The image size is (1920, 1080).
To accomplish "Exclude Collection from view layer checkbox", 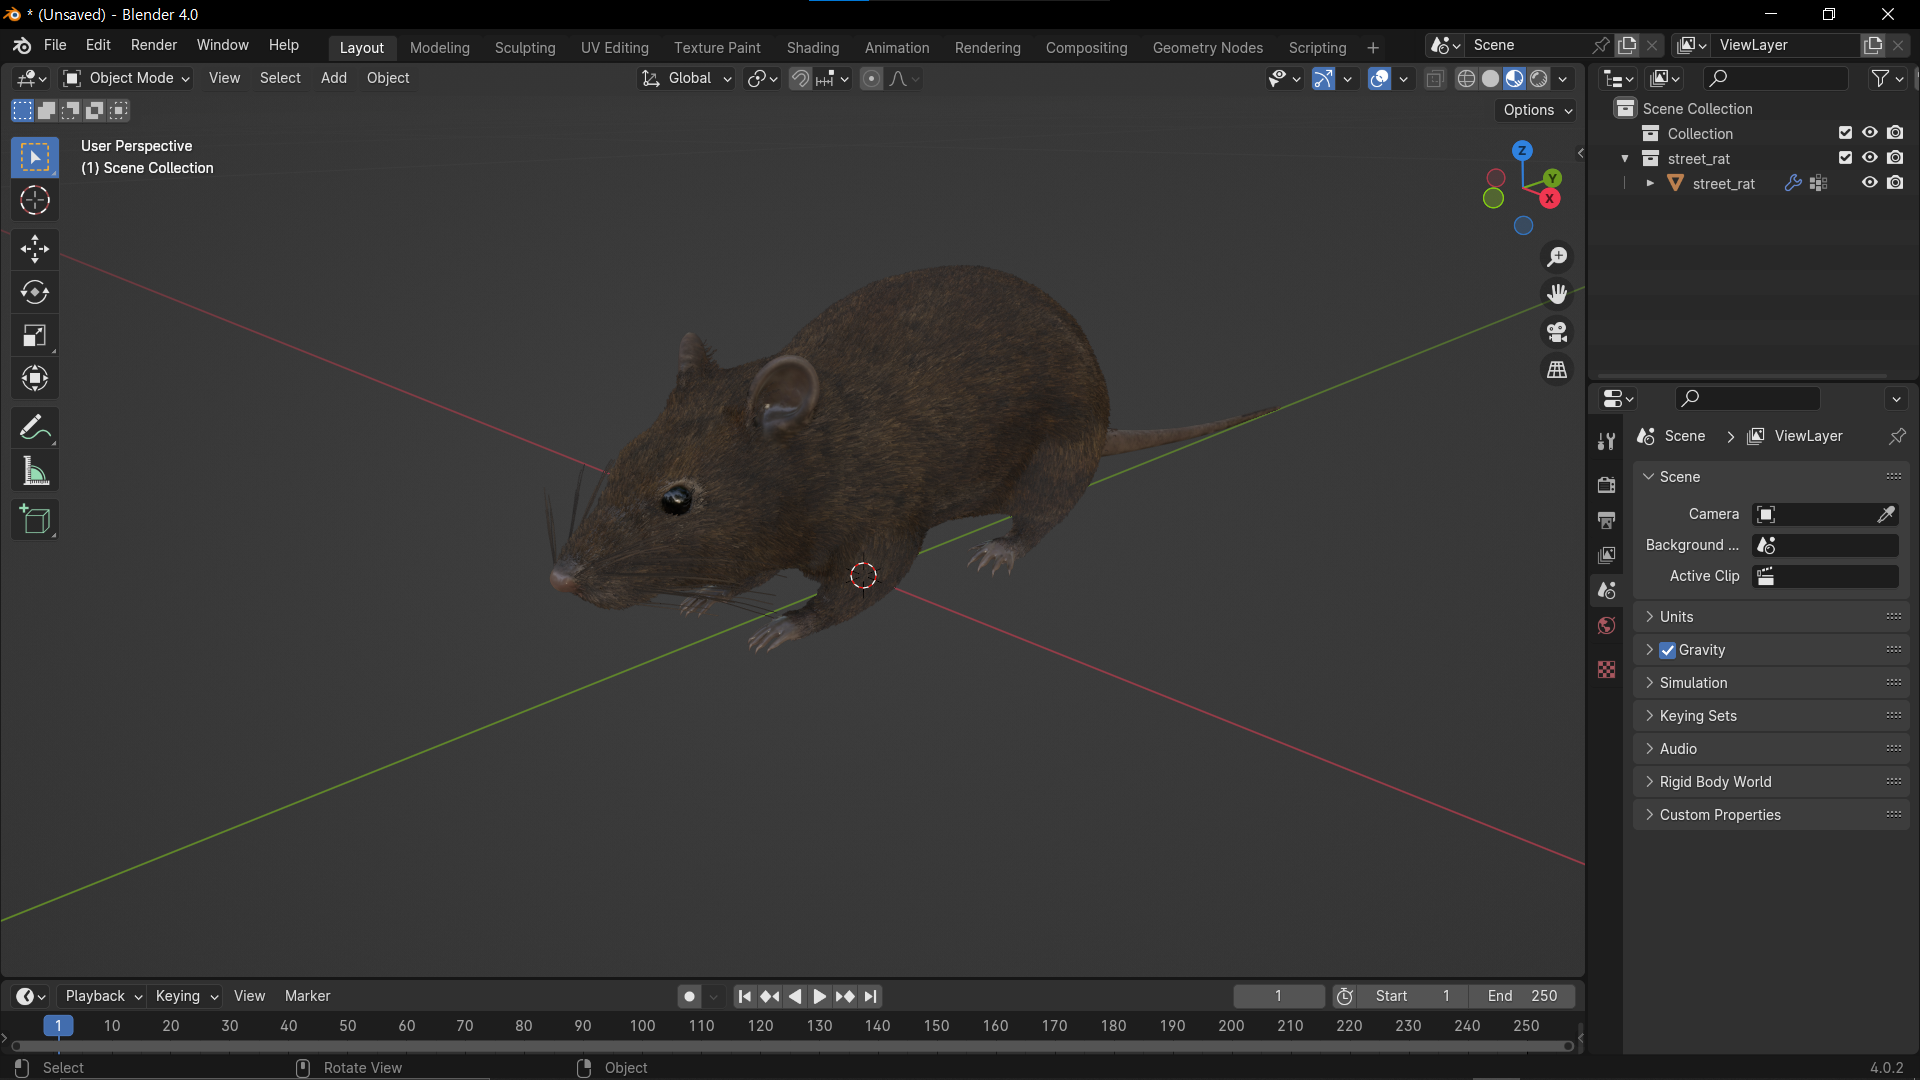I will click(1845, 133).
